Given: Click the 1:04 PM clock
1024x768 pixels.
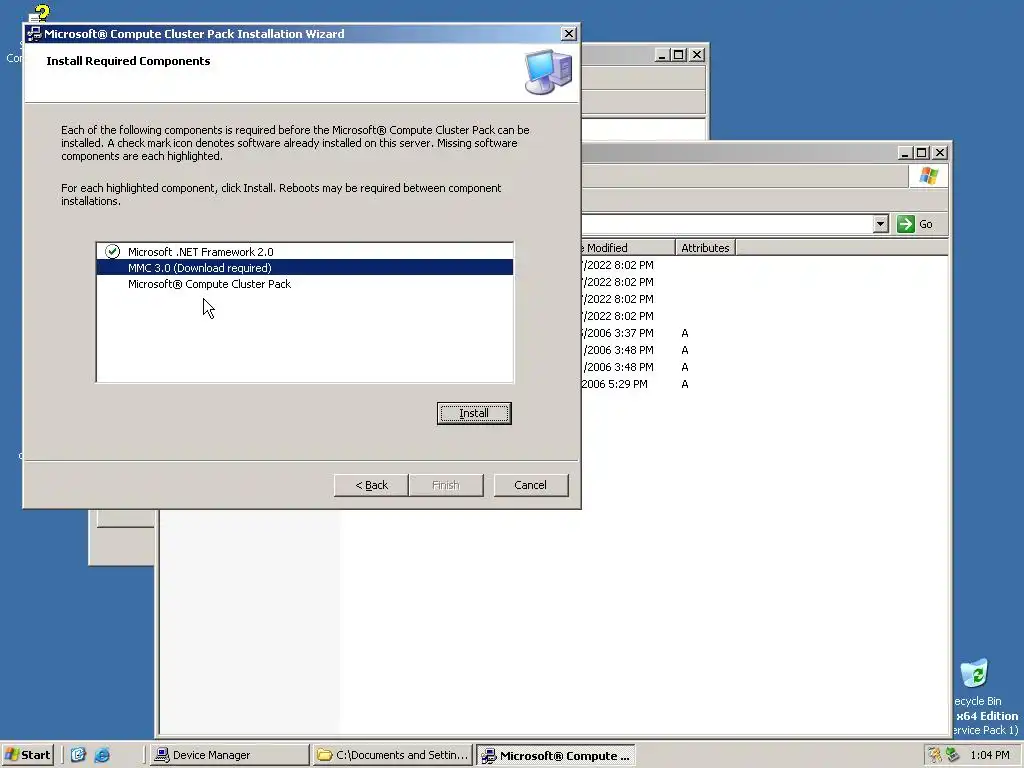Looking at the screenshot, I should tap(990, 755).
